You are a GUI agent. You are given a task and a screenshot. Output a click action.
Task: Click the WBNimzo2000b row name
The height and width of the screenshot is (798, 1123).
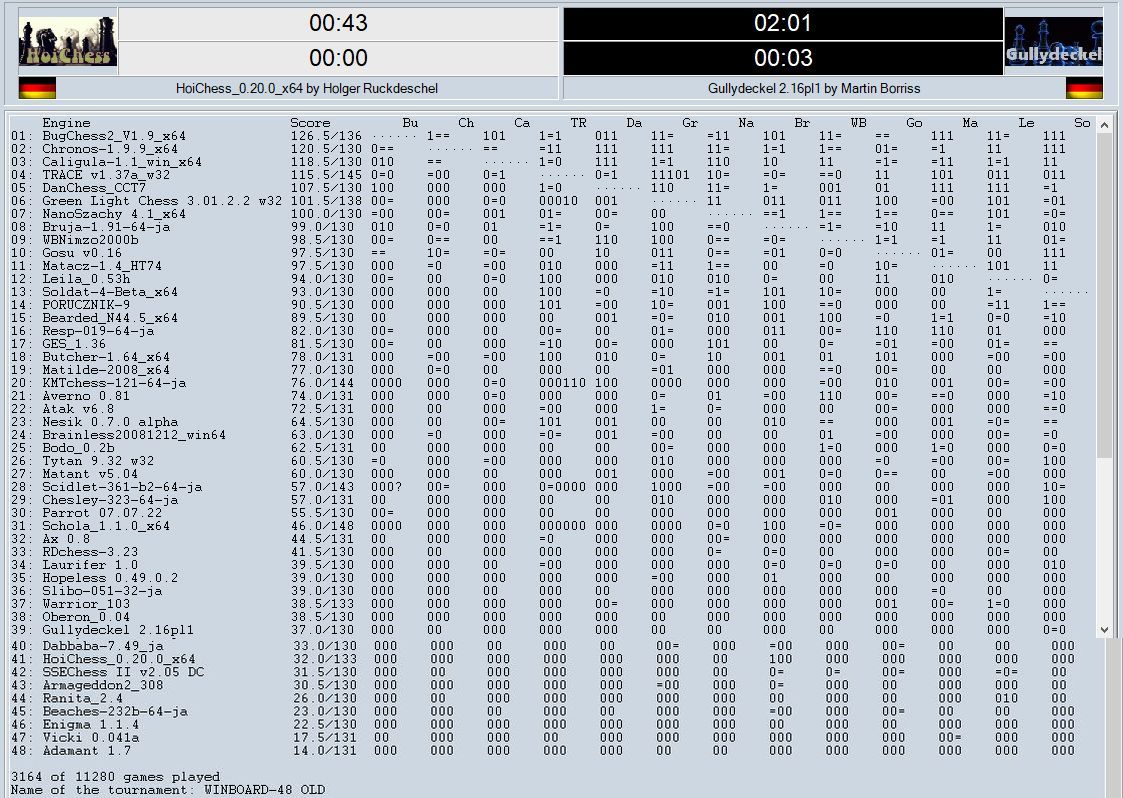coord(90,240)
